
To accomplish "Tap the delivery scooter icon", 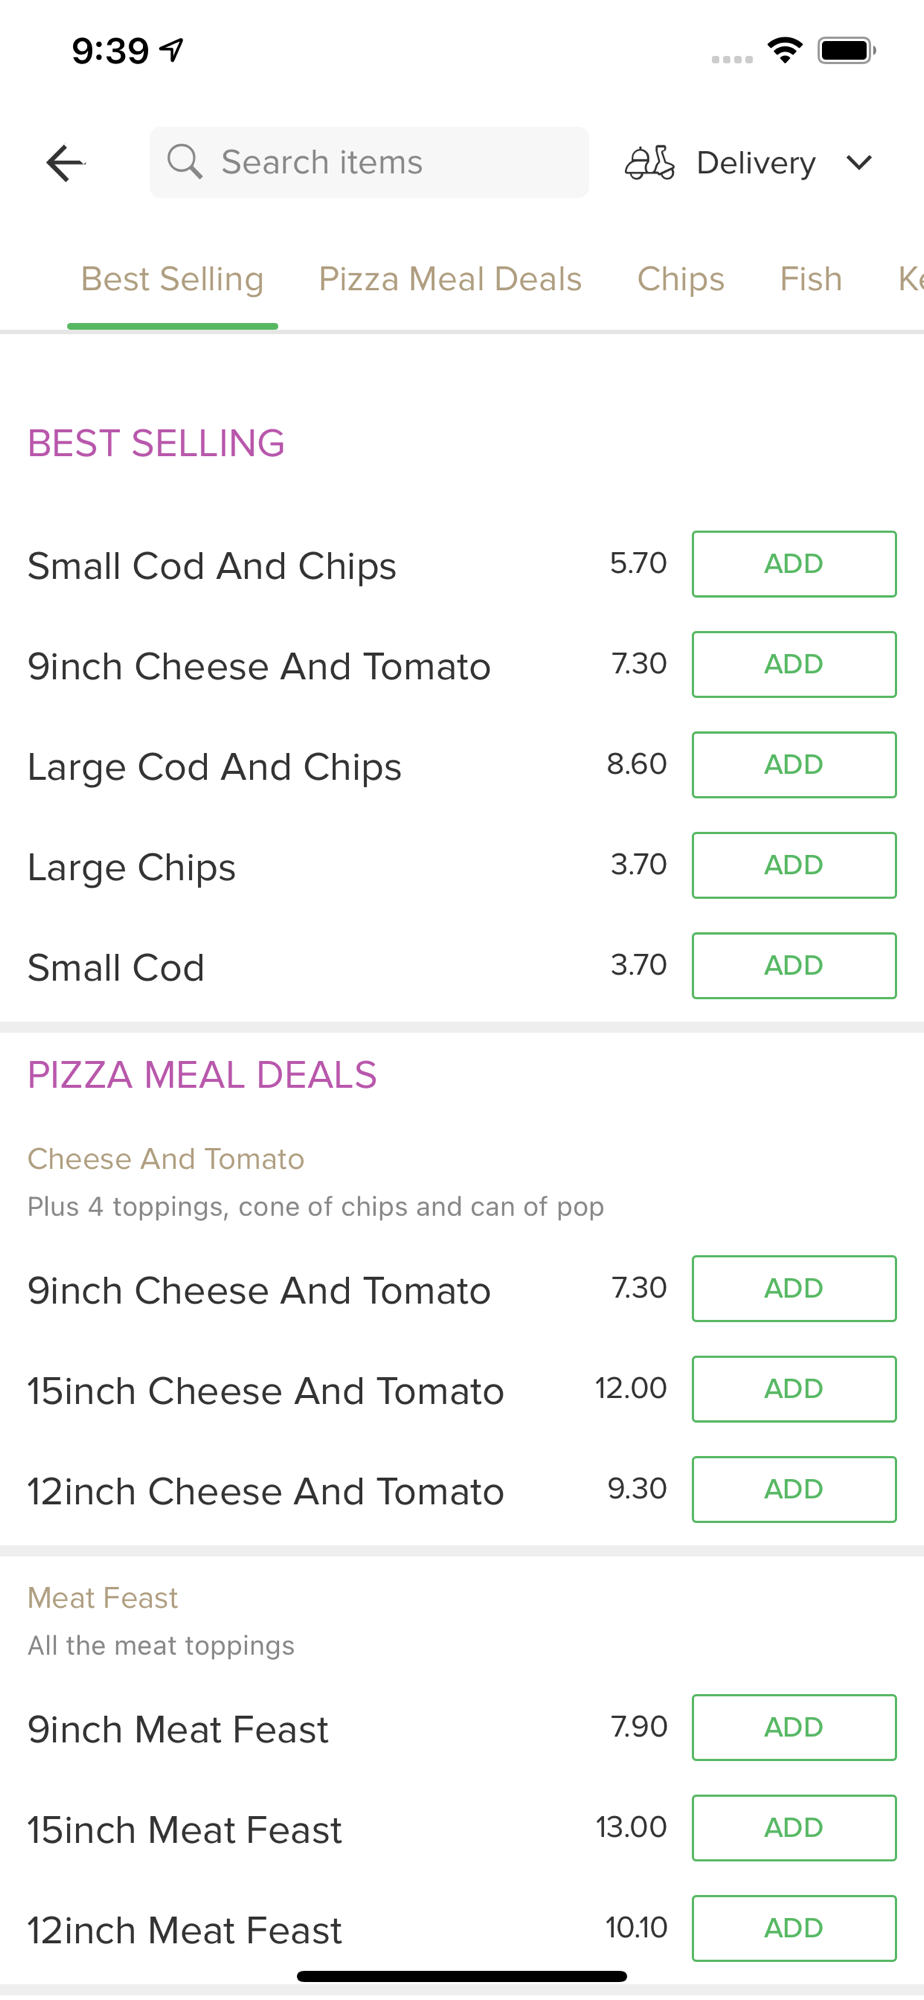I will point(650,162).
